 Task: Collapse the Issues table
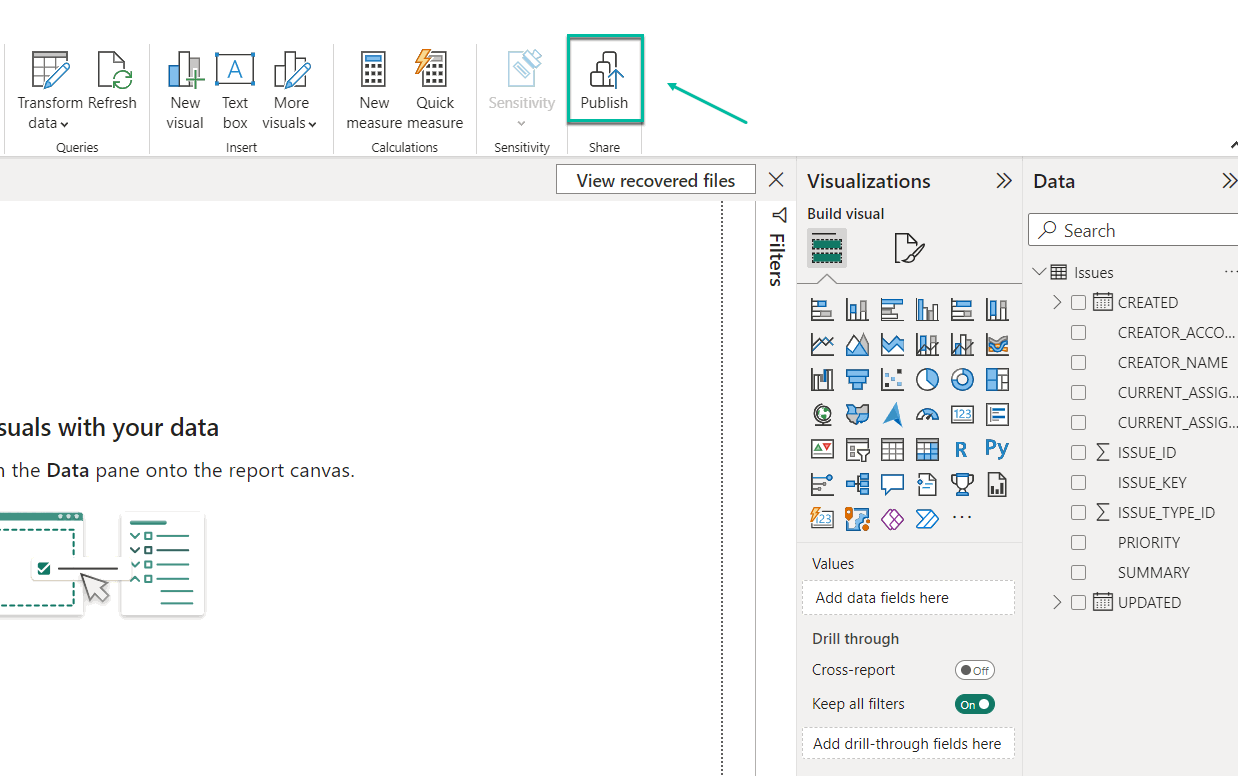coord(1039,272)
